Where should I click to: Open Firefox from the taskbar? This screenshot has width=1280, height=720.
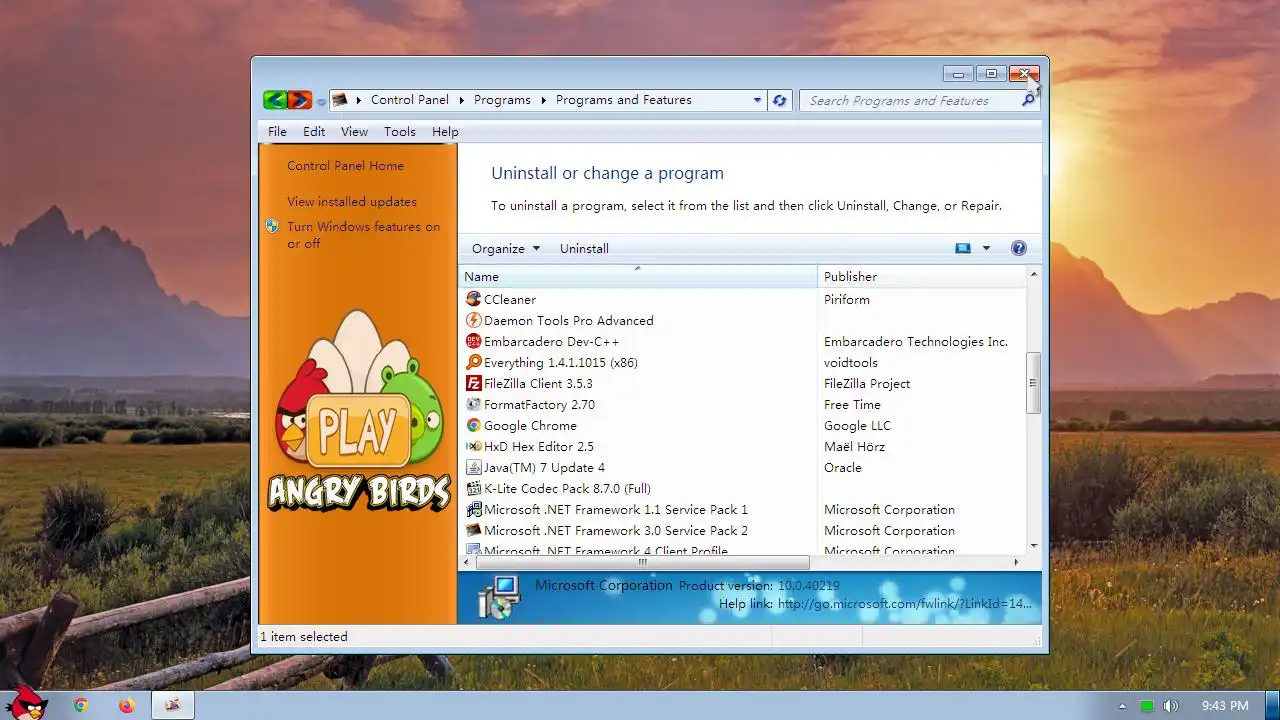[126, 705]
